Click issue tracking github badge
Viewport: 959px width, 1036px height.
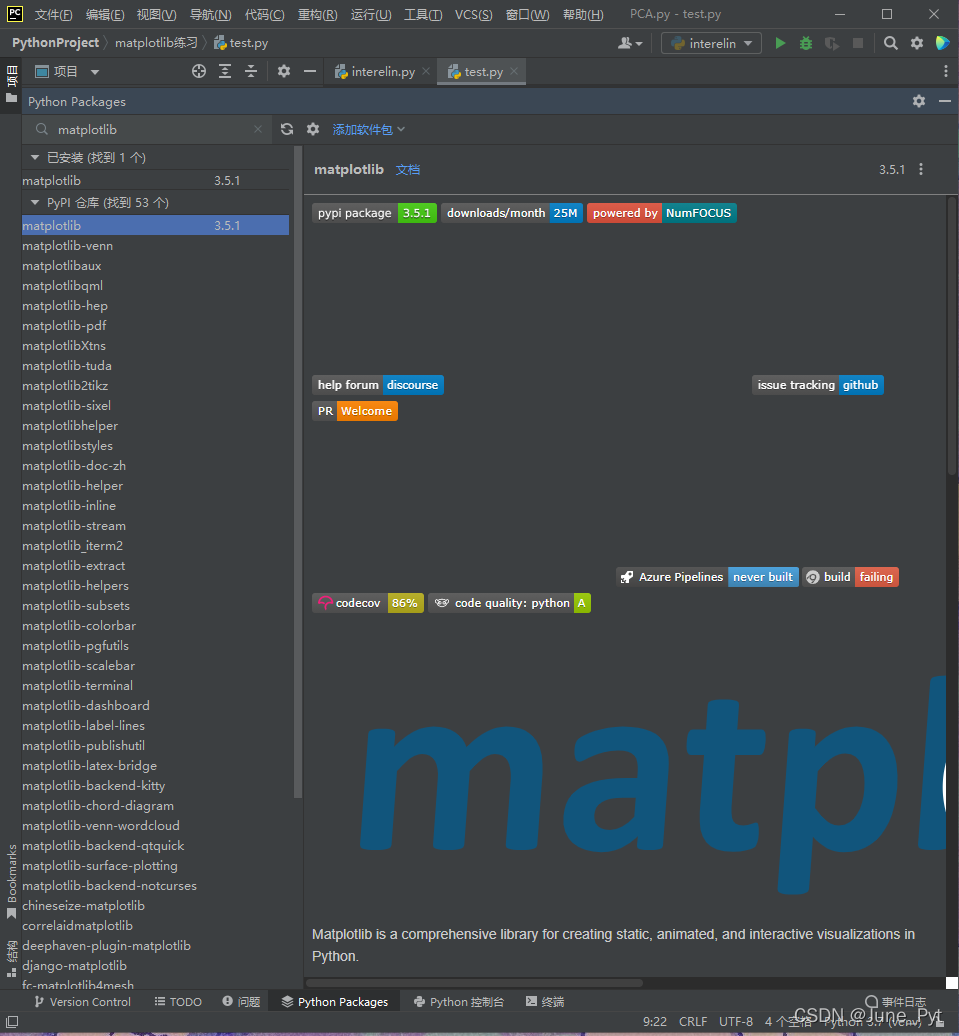(x=818, y=385)
